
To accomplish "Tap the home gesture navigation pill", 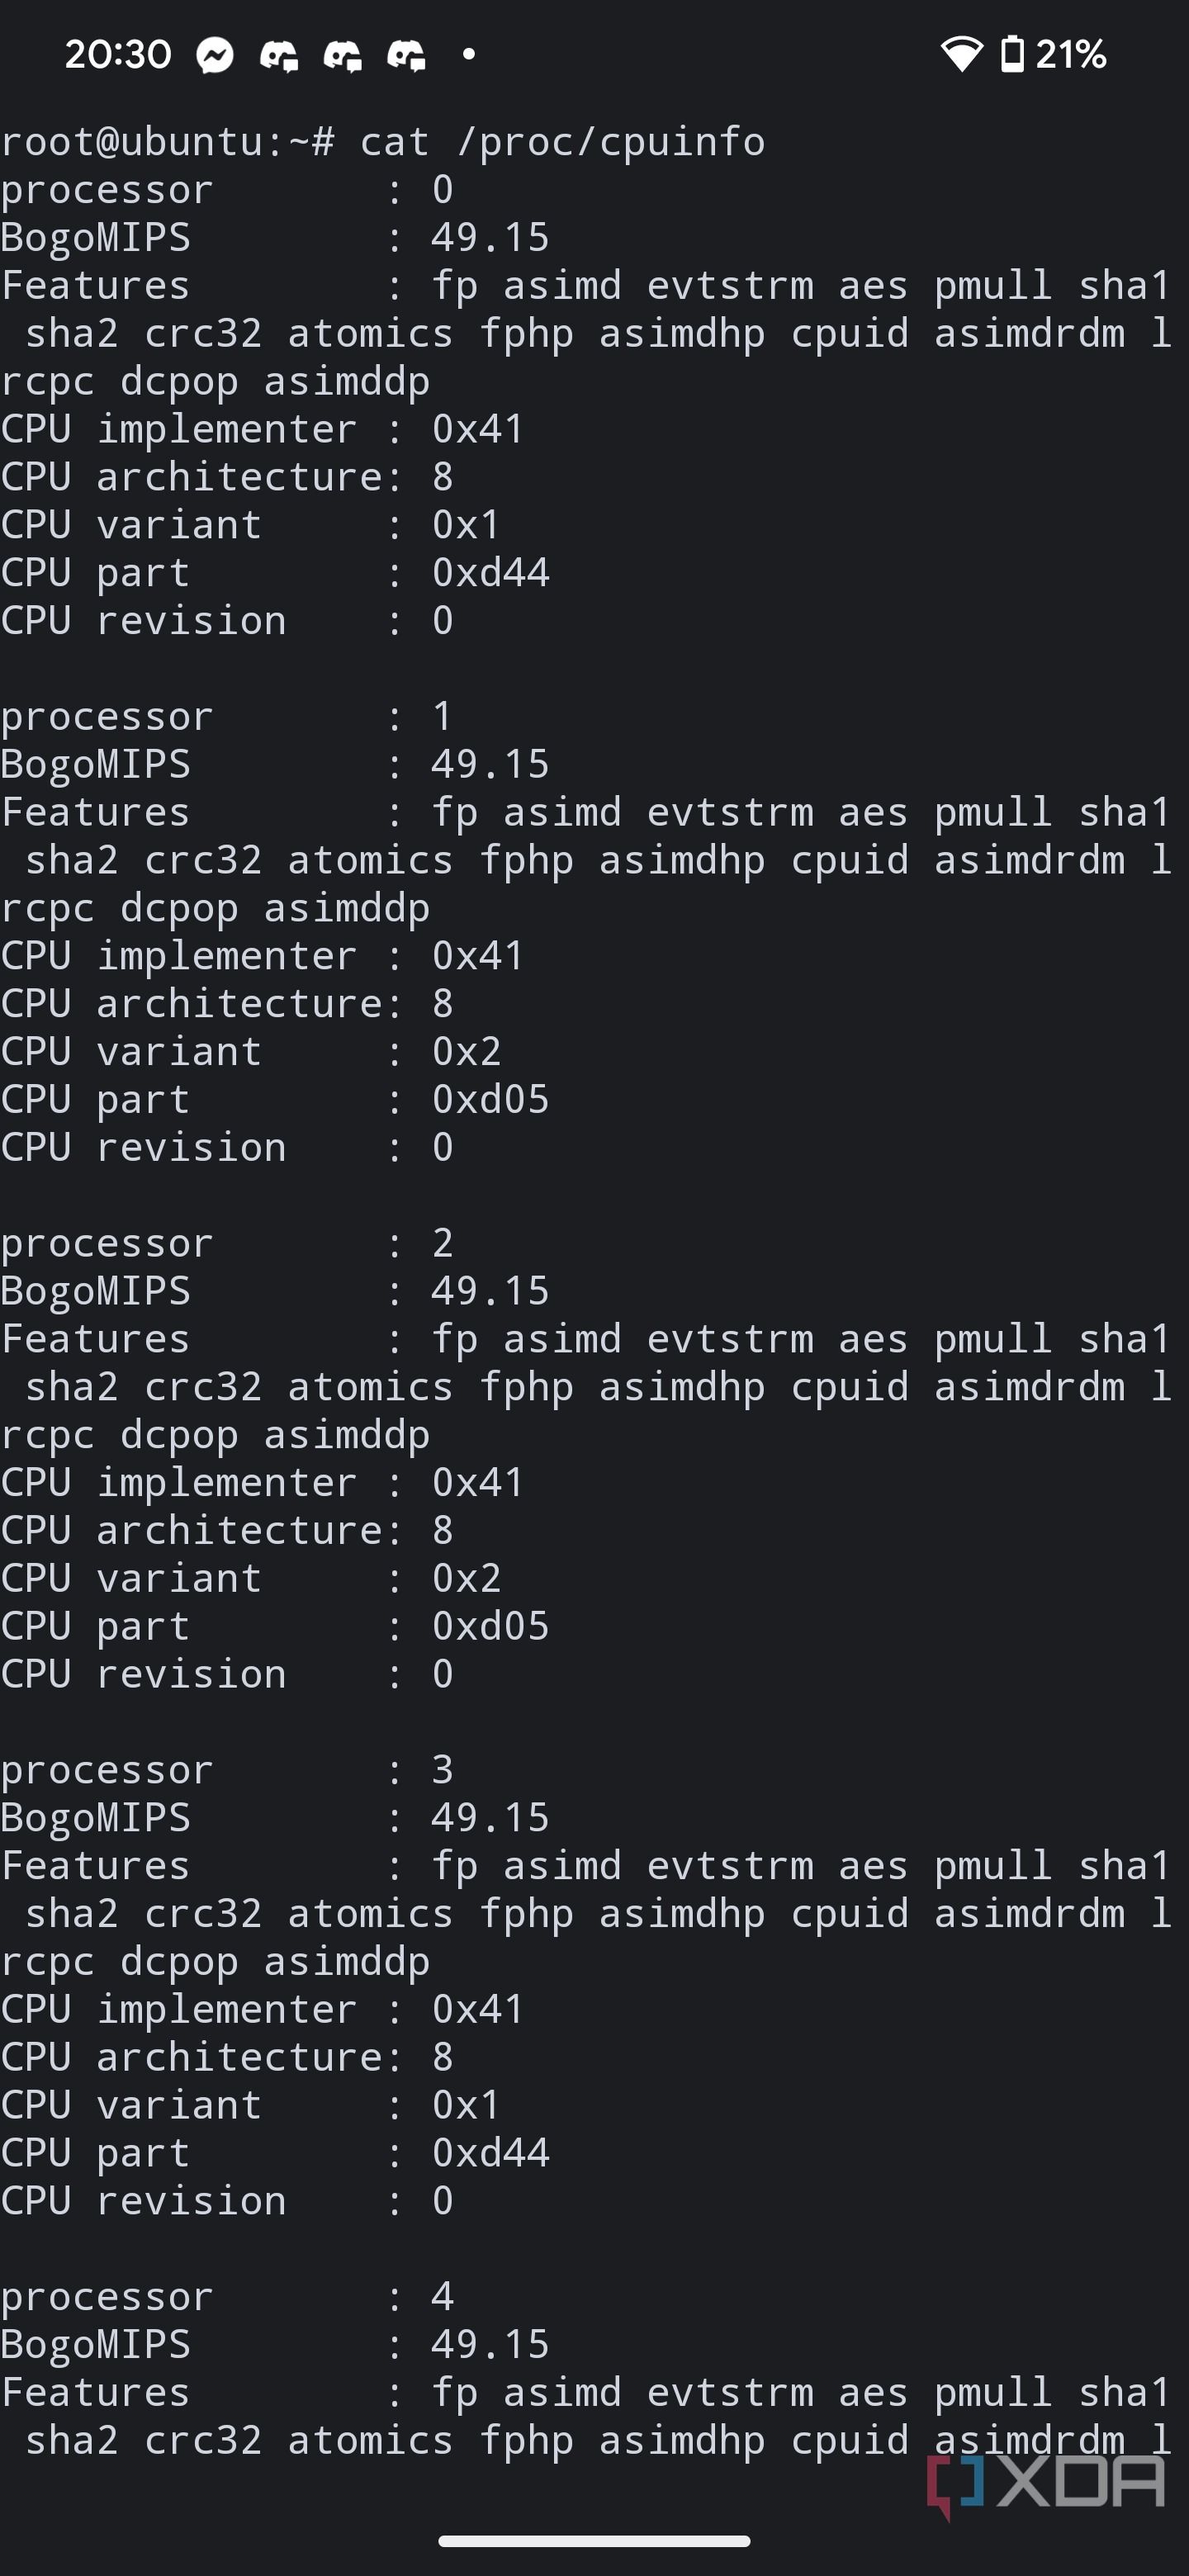I will (594, 2541).
